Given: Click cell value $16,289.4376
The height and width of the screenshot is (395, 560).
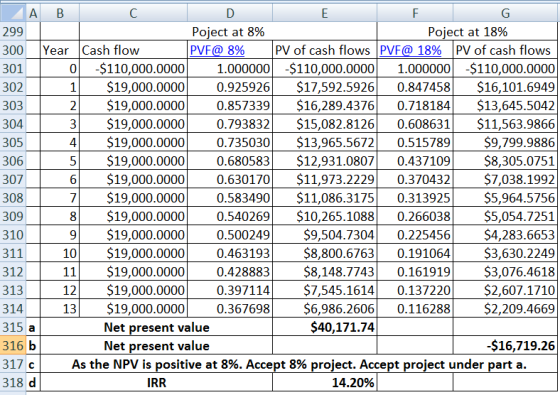Looking at the screenshot, I should pos(325,105).
